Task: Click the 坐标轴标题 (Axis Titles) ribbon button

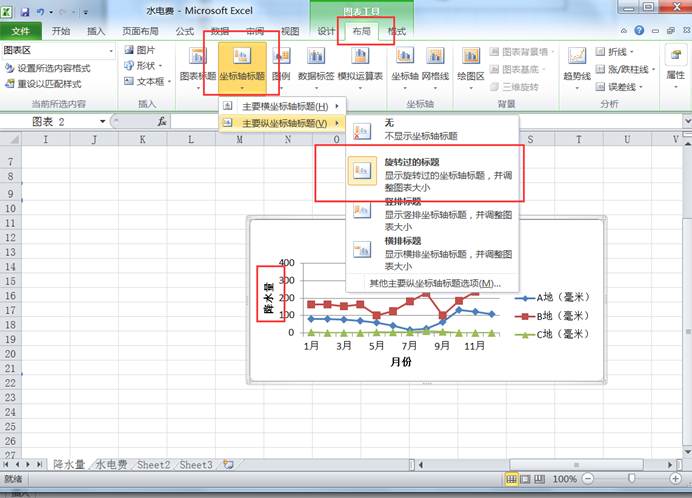Action: click(x=241, y=64)
